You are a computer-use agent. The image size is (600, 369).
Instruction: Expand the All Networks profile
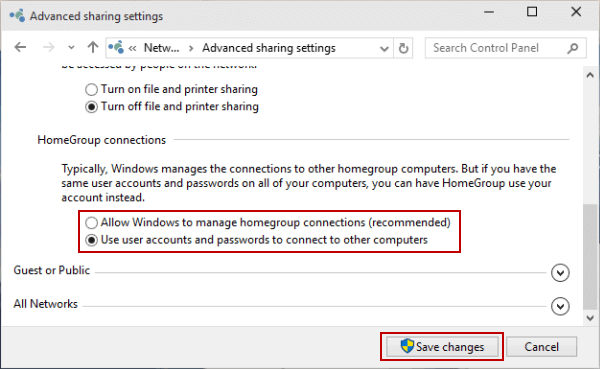click(560, 306)
